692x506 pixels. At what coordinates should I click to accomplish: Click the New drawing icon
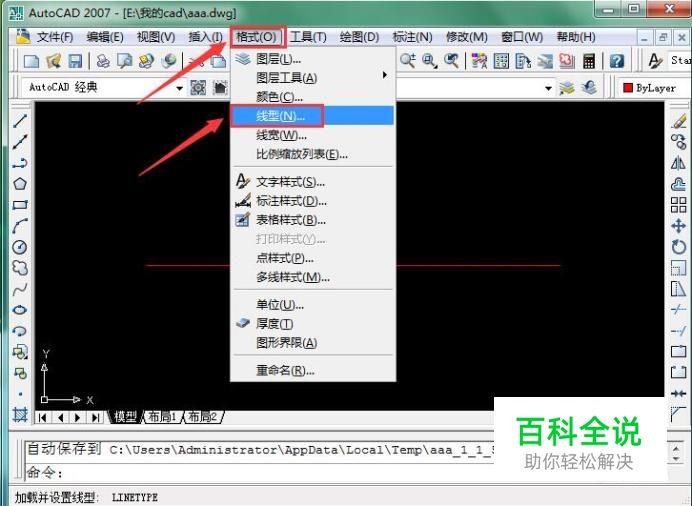31,61
